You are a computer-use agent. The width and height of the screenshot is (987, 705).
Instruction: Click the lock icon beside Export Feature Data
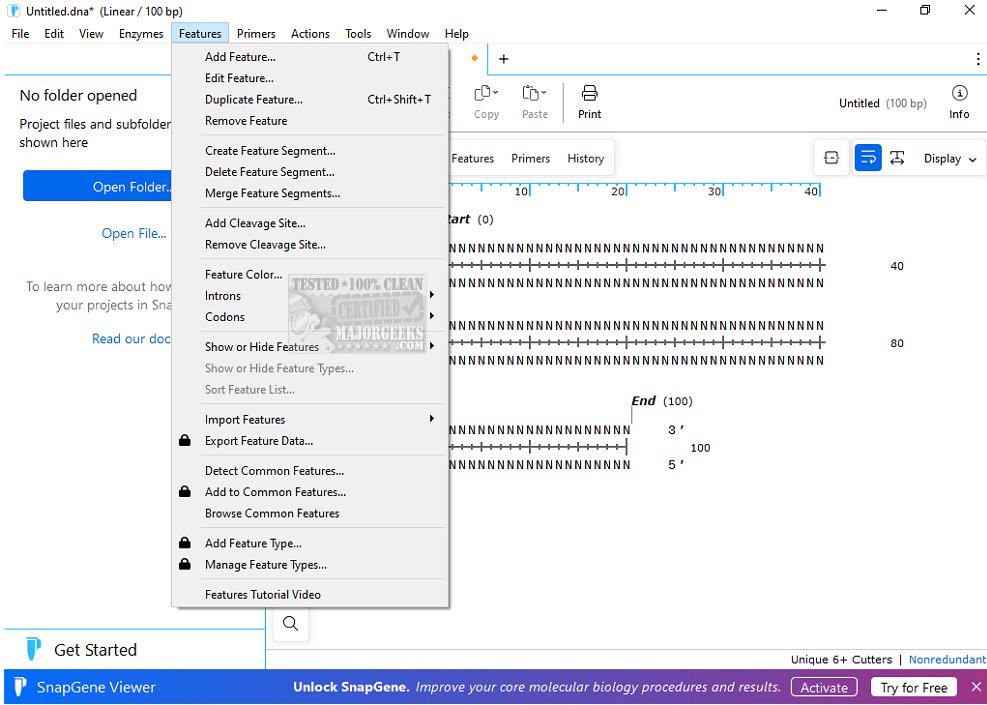click(x=184, y=440)
